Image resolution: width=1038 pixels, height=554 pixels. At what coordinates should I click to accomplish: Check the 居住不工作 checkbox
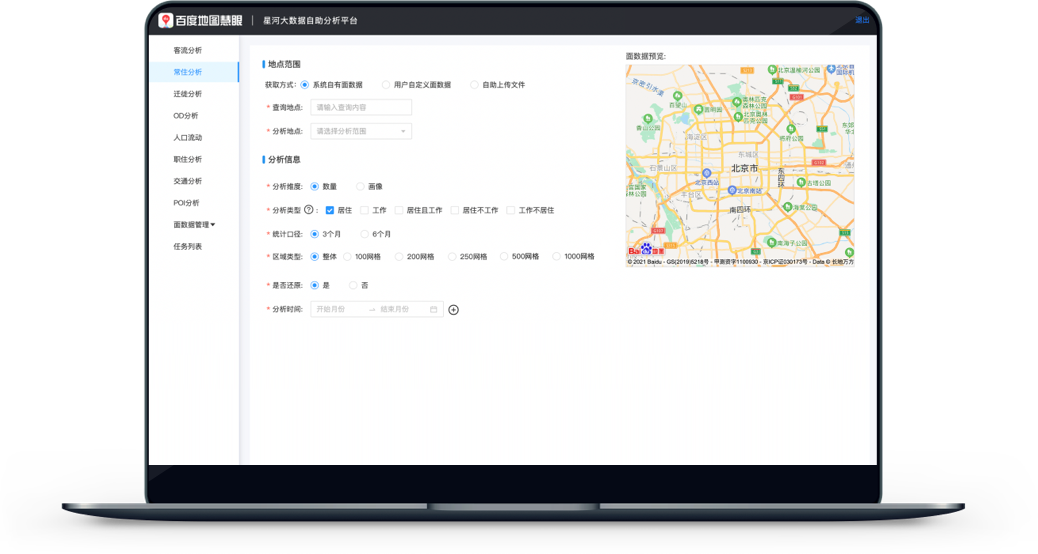pyautogui.click(x=454, y=210)
